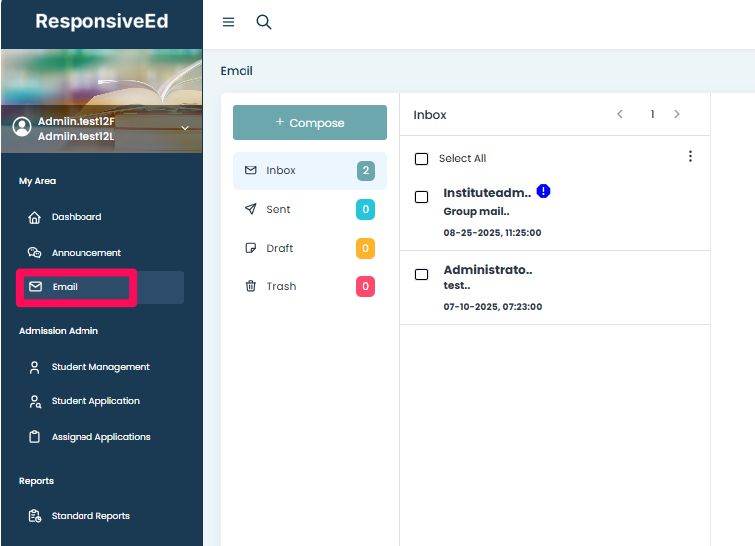Expand the user profile dropdown chevron

(184, 128)
